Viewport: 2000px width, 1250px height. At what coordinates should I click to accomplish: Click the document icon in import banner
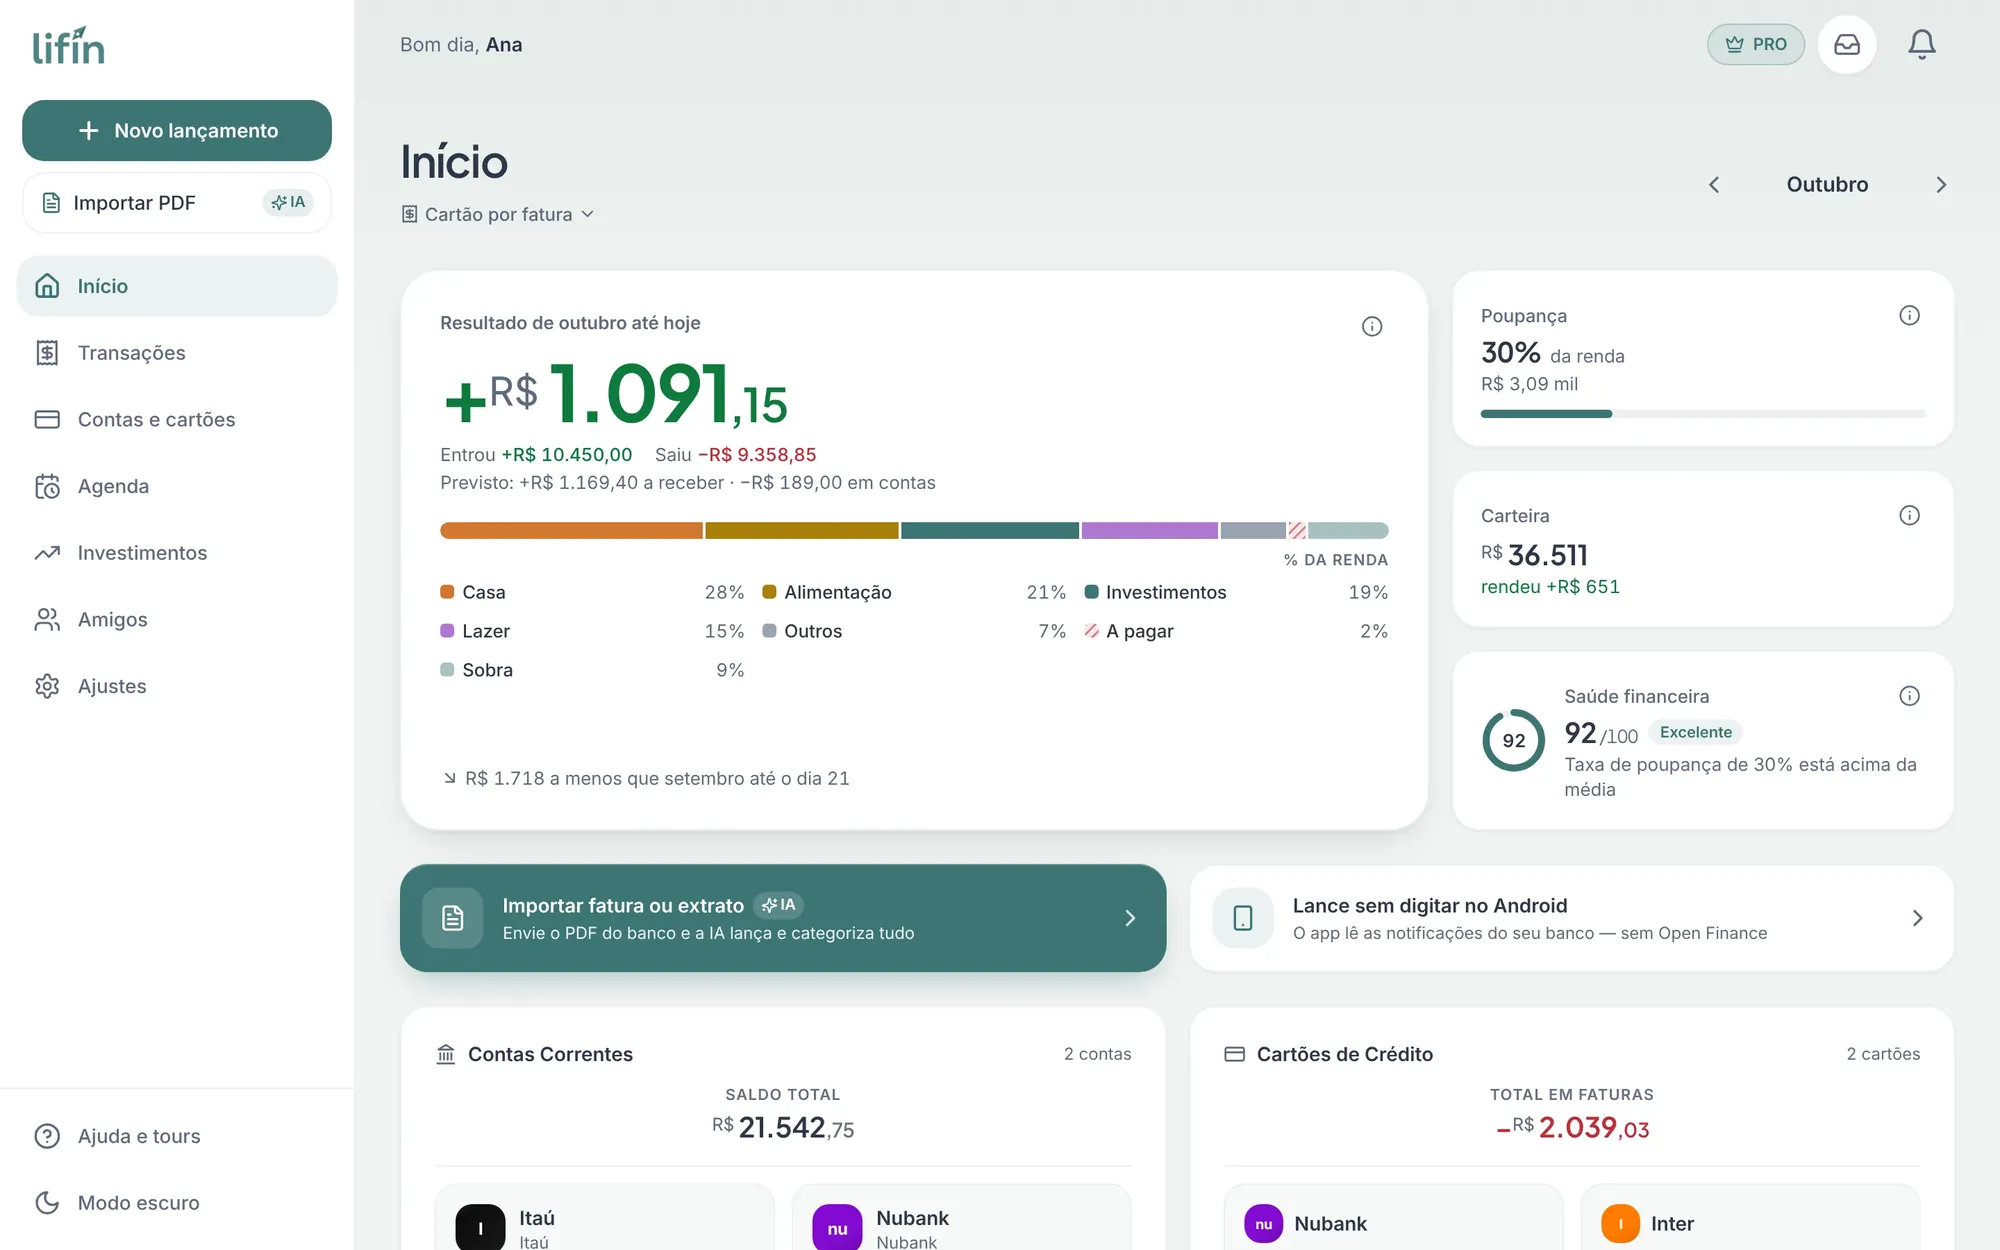452,918
